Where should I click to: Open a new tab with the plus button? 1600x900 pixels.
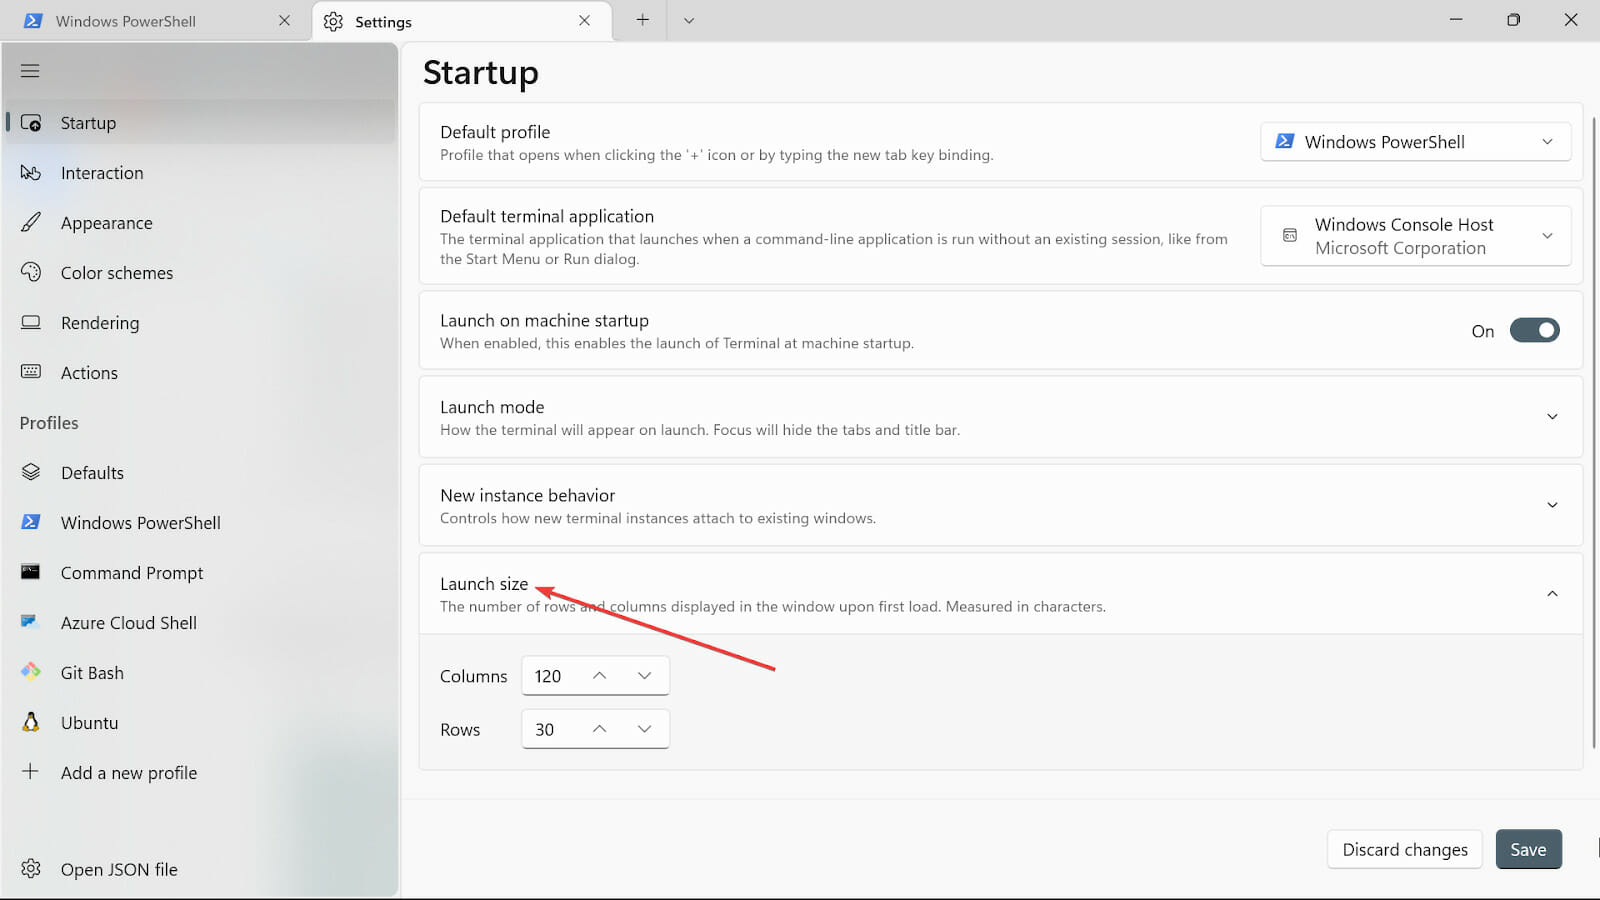(x=643, y=20)
